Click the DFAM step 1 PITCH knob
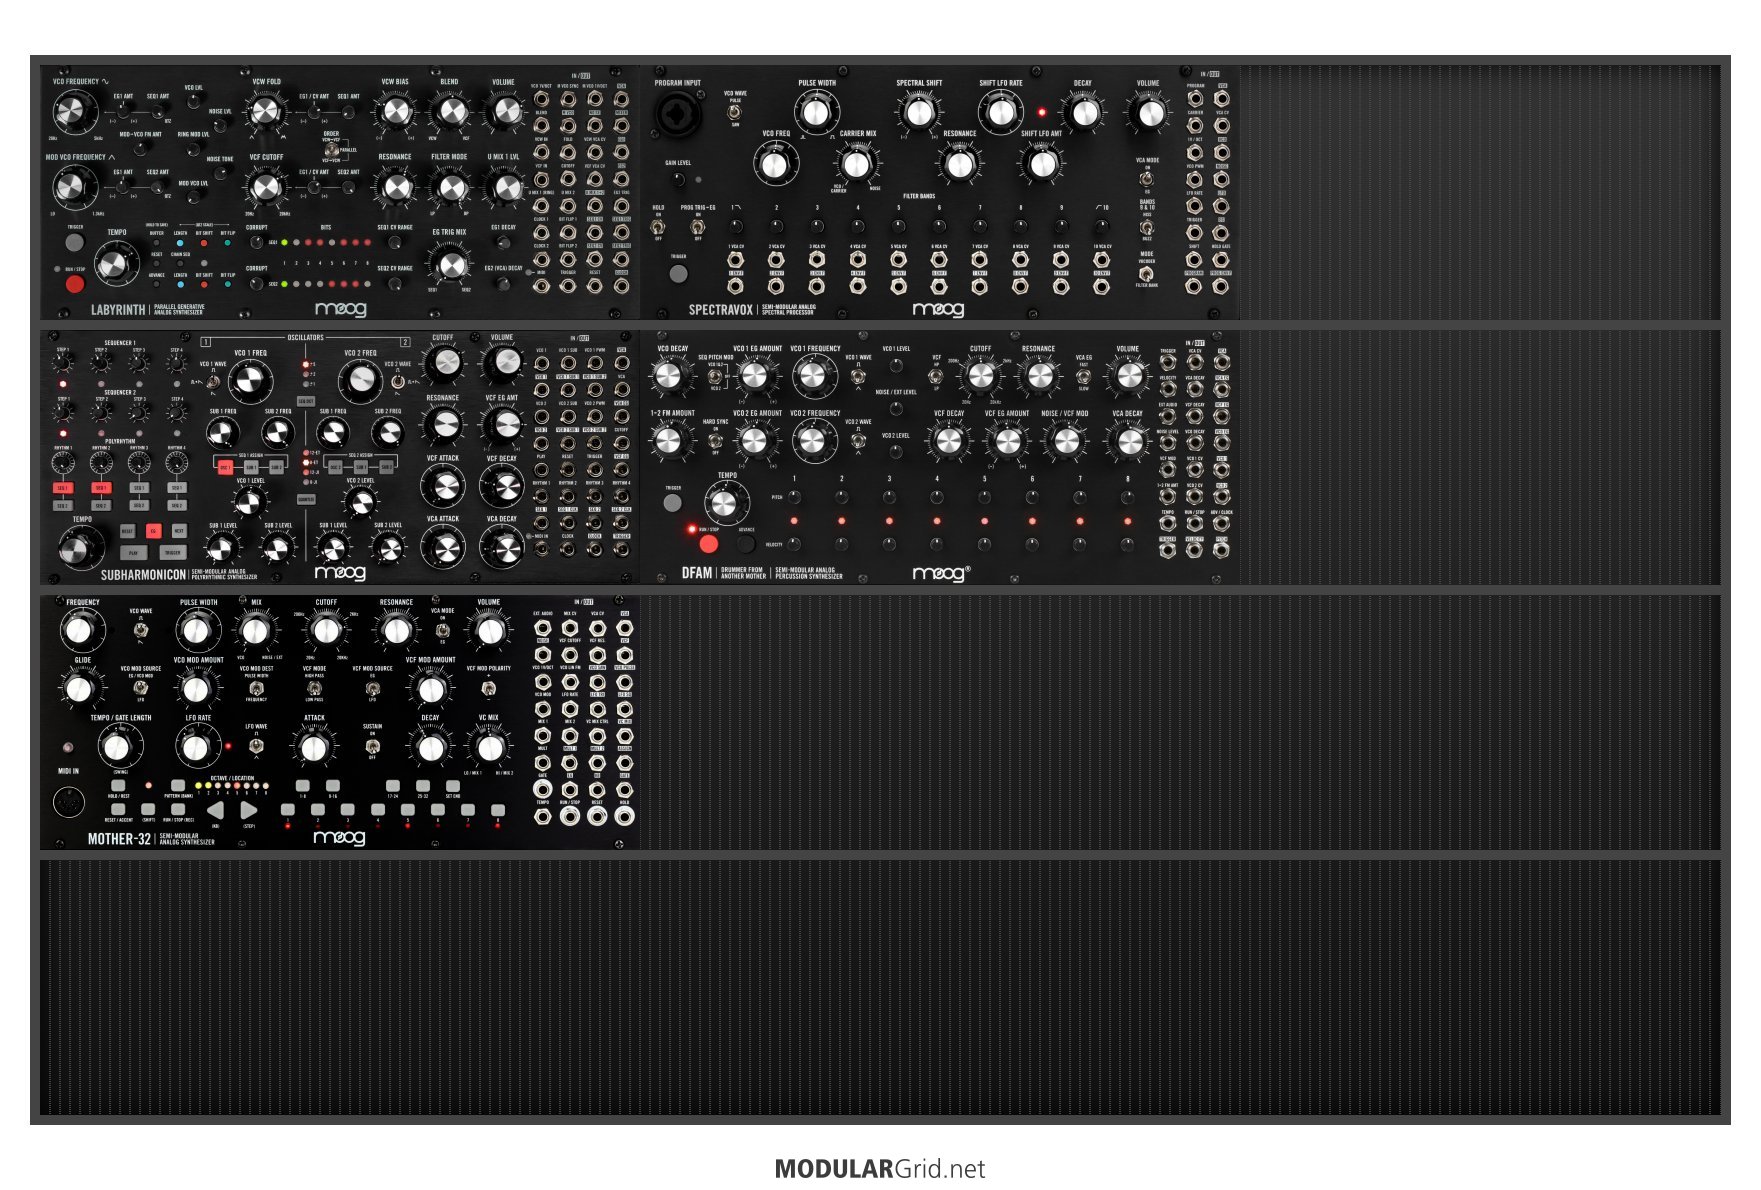The height and width of the screenshot is (1190, 1761). tap(794, 497)
